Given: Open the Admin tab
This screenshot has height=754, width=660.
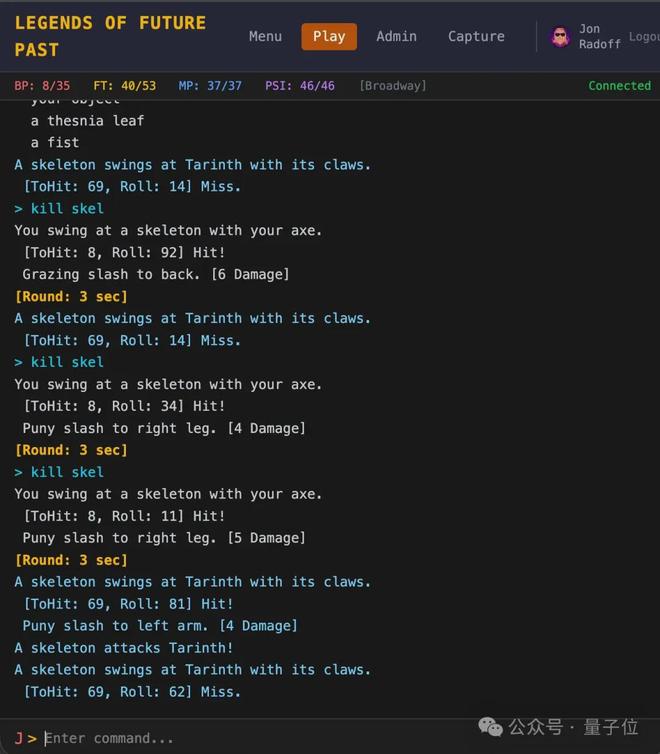Looking at the screenshot, I should point(396,36).
